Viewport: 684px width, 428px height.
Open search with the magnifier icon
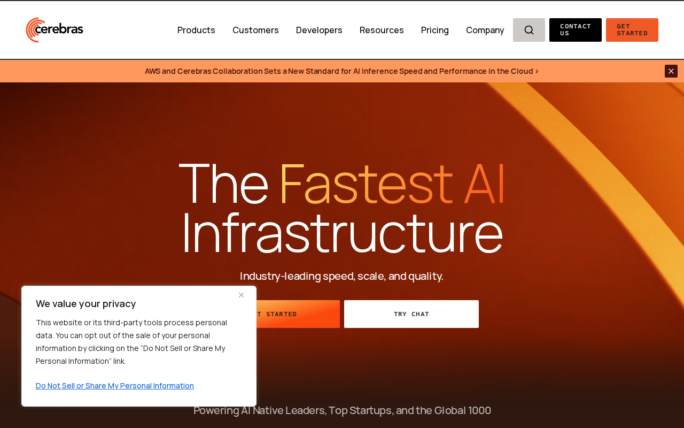pos(529,30)
